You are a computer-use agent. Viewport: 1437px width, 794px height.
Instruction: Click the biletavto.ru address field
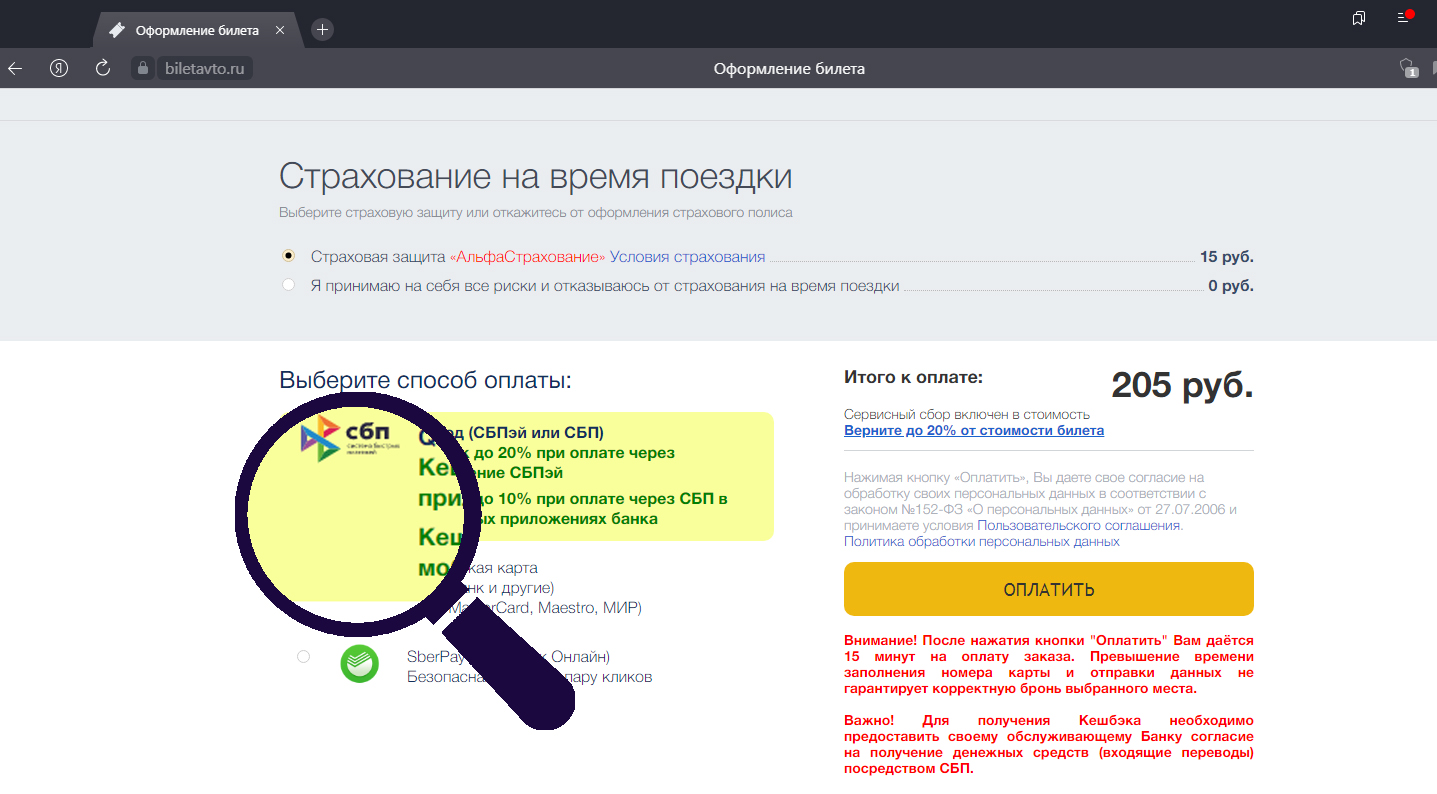tap(204, 69)
